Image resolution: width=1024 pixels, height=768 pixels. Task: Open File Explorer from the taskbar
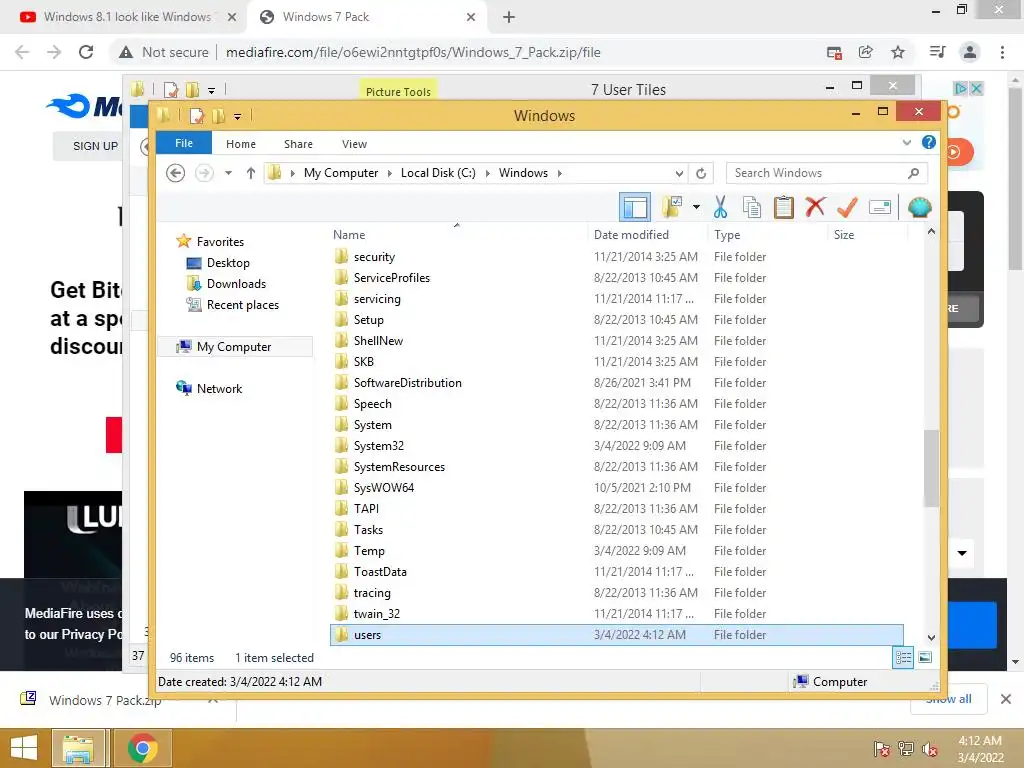pos(78,748)
